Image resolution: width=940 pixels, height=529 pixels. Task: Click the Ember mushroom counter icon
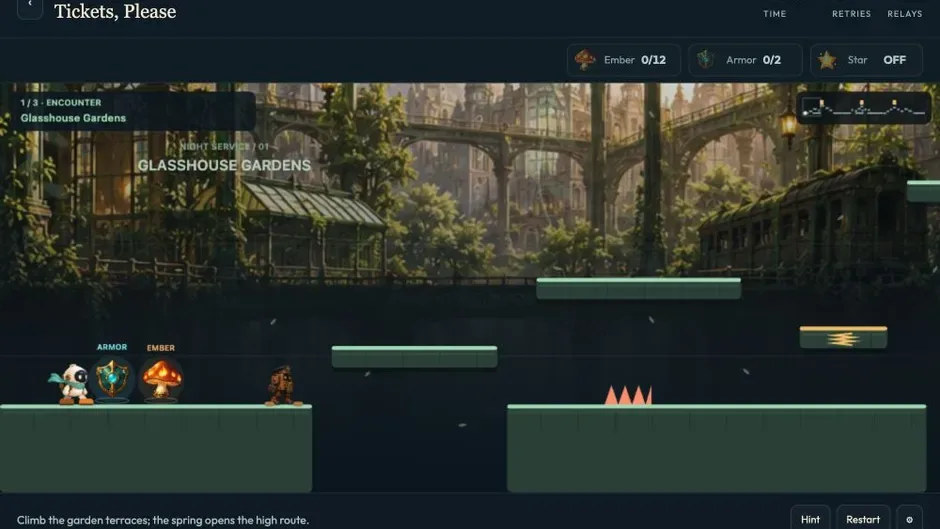(585, 59)
